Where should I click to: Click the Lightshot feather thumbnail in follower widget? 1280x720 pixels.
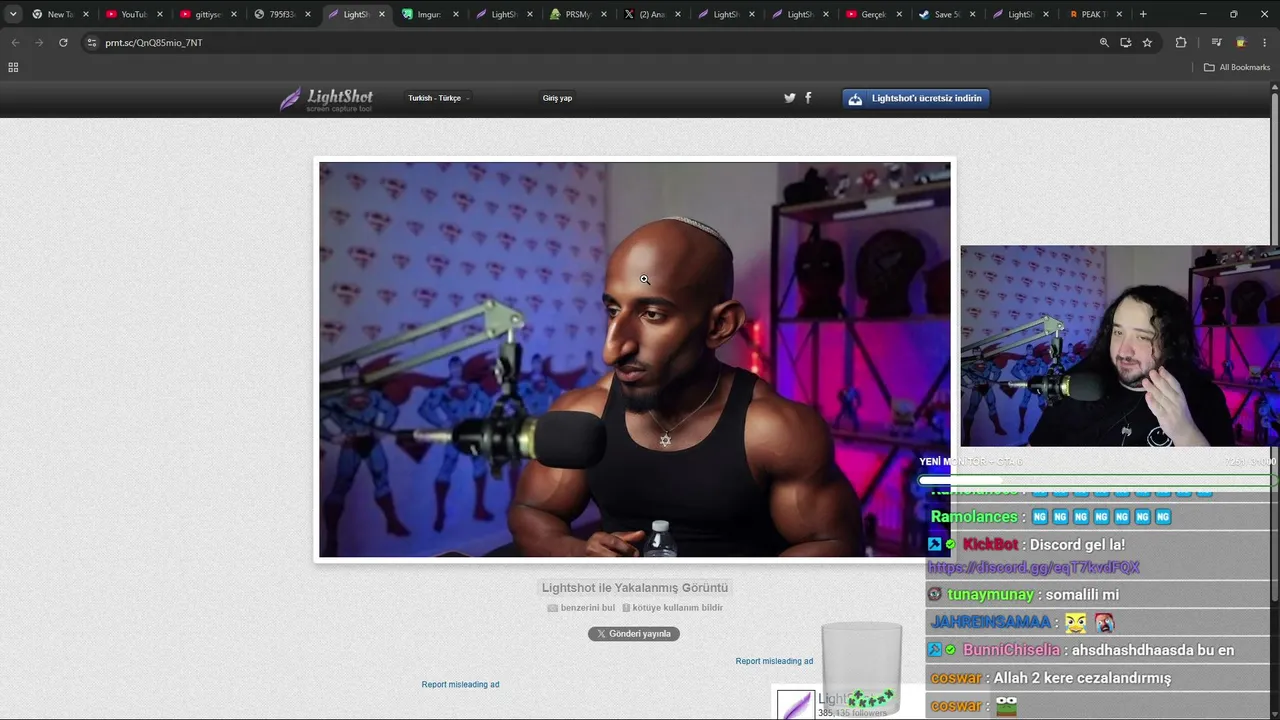796,705
